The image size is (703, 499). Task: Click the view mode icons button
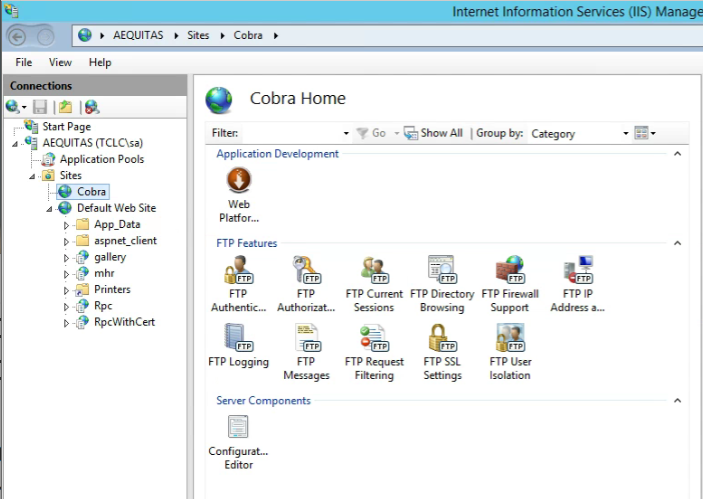coord(641,133)
